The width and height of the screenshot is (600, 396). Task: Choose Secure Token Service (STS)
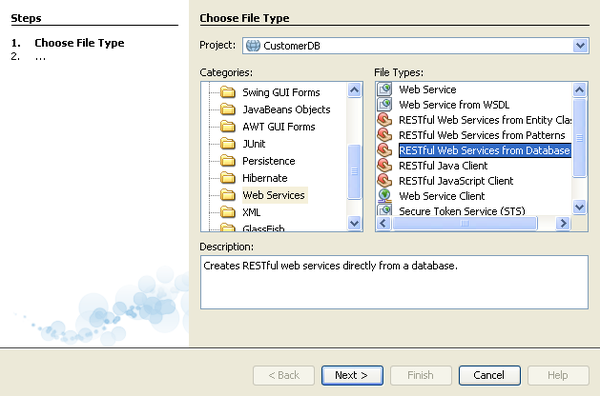tap(462, 210)
